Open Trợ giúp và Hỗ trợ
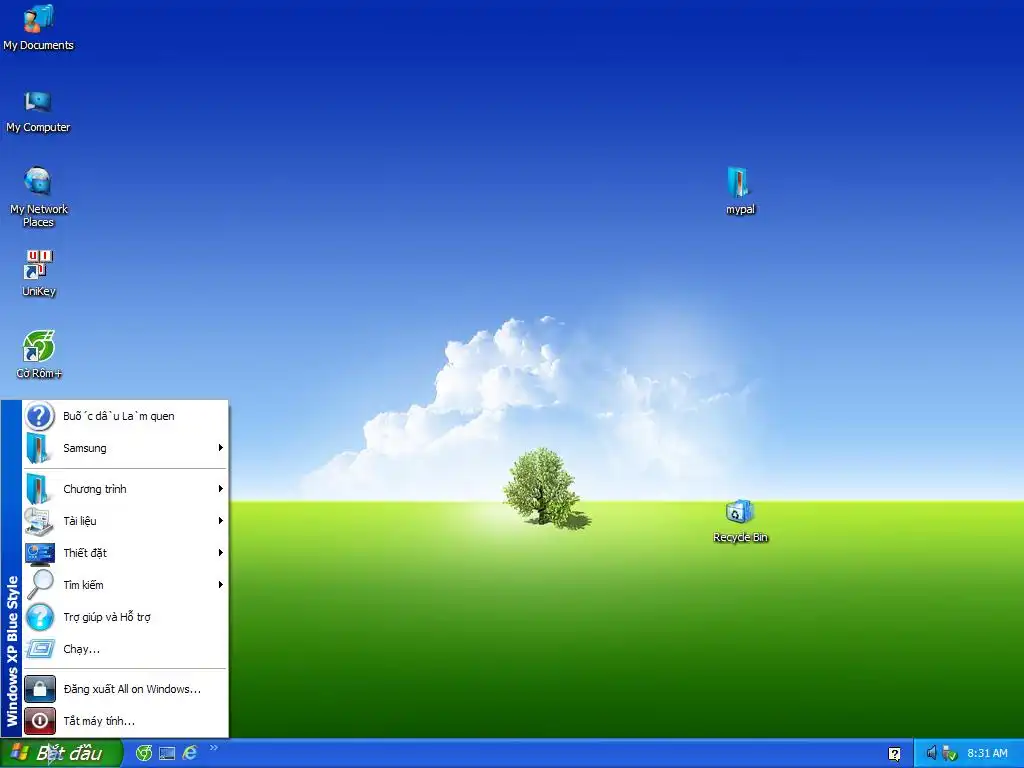Viewport: 1024px width, 768px height. click(125, 616)
